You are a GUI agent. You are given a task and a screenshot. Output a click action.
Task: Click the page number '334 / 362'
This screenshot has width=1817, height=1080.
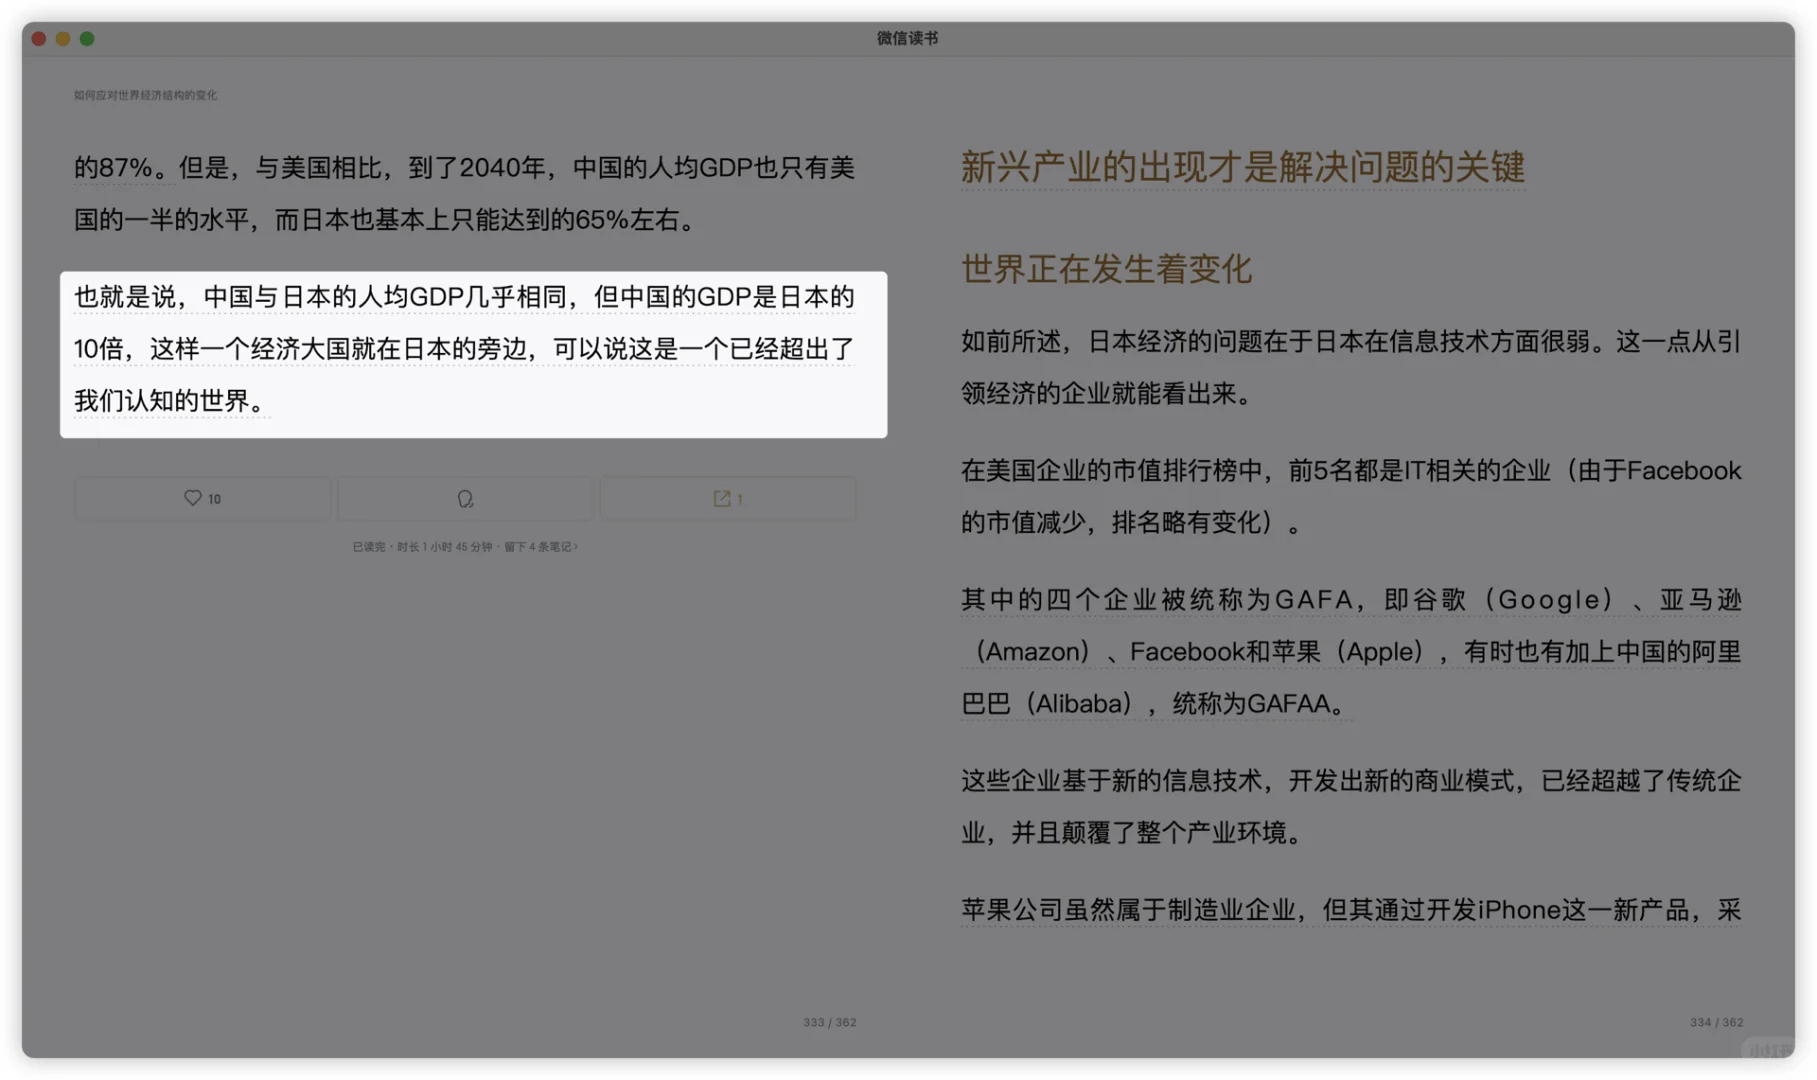[x=1716, y=1022]
